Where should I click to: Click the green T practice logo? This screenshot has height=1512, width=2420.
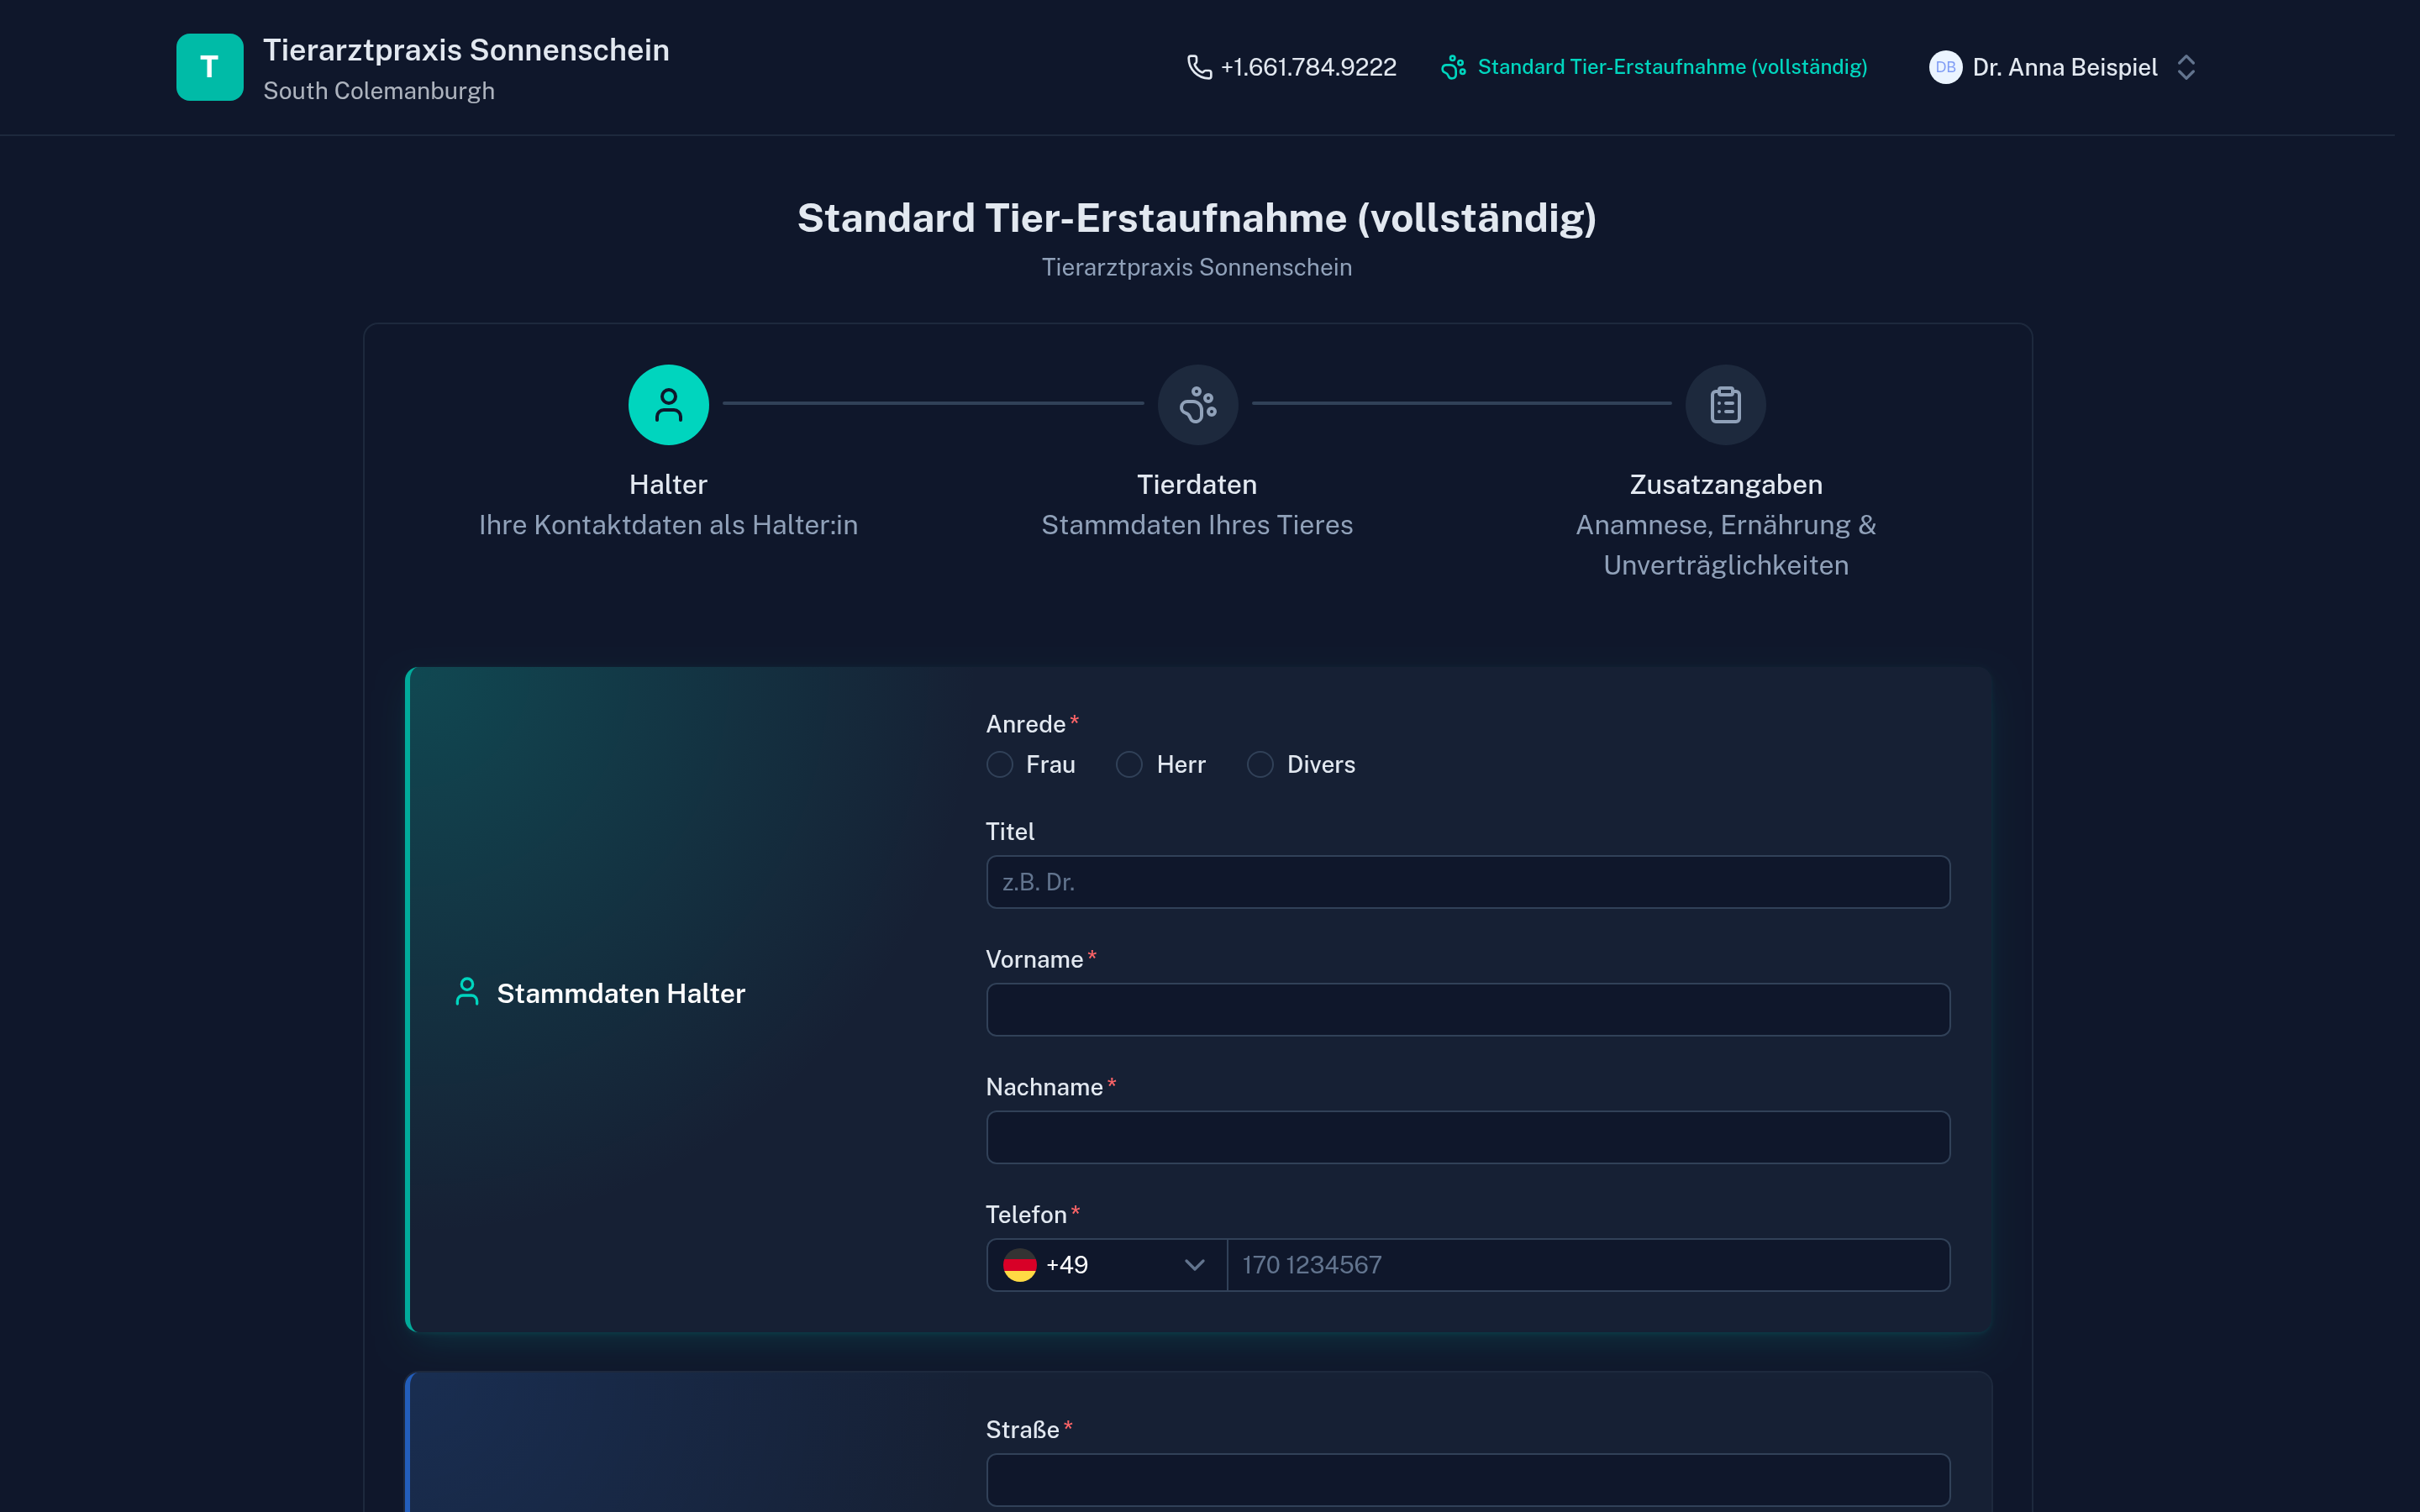210,67
